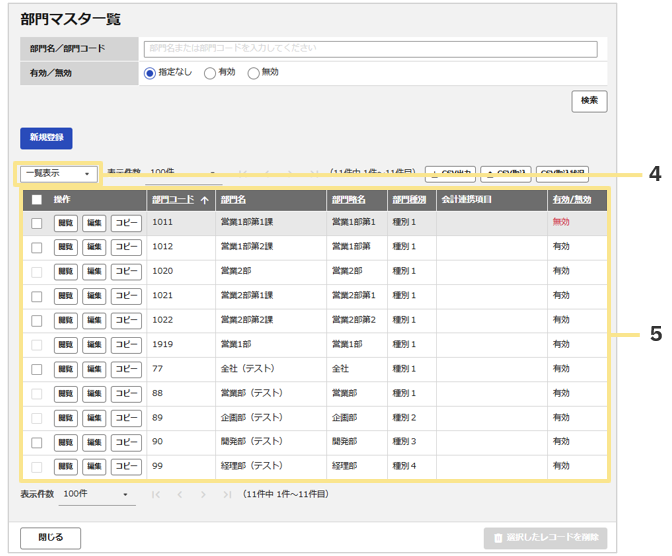Click 編集 button for row 90

(x=94, y=443)
